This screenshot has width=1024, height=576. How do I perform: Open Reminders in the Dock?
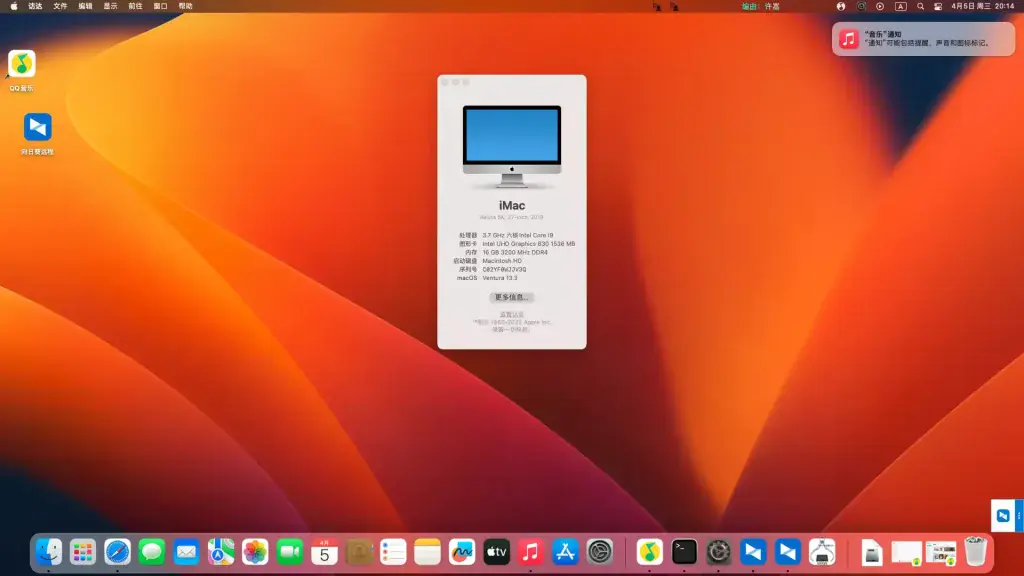pos(393,552)
